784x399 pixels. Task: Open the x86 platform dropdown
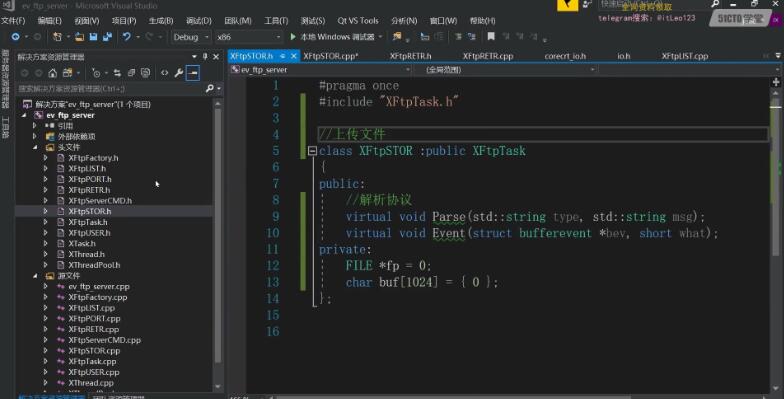pyautogui.click(x=248, y=37)
